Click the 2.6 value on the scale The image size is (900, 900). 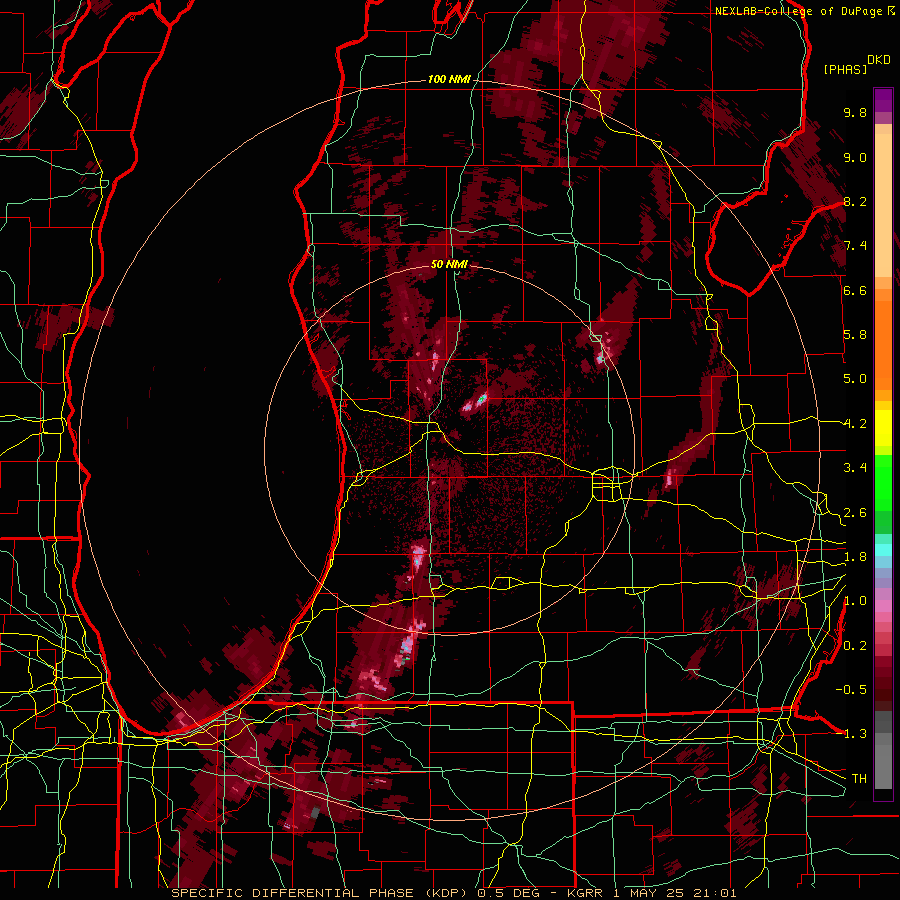click(855, 513)
